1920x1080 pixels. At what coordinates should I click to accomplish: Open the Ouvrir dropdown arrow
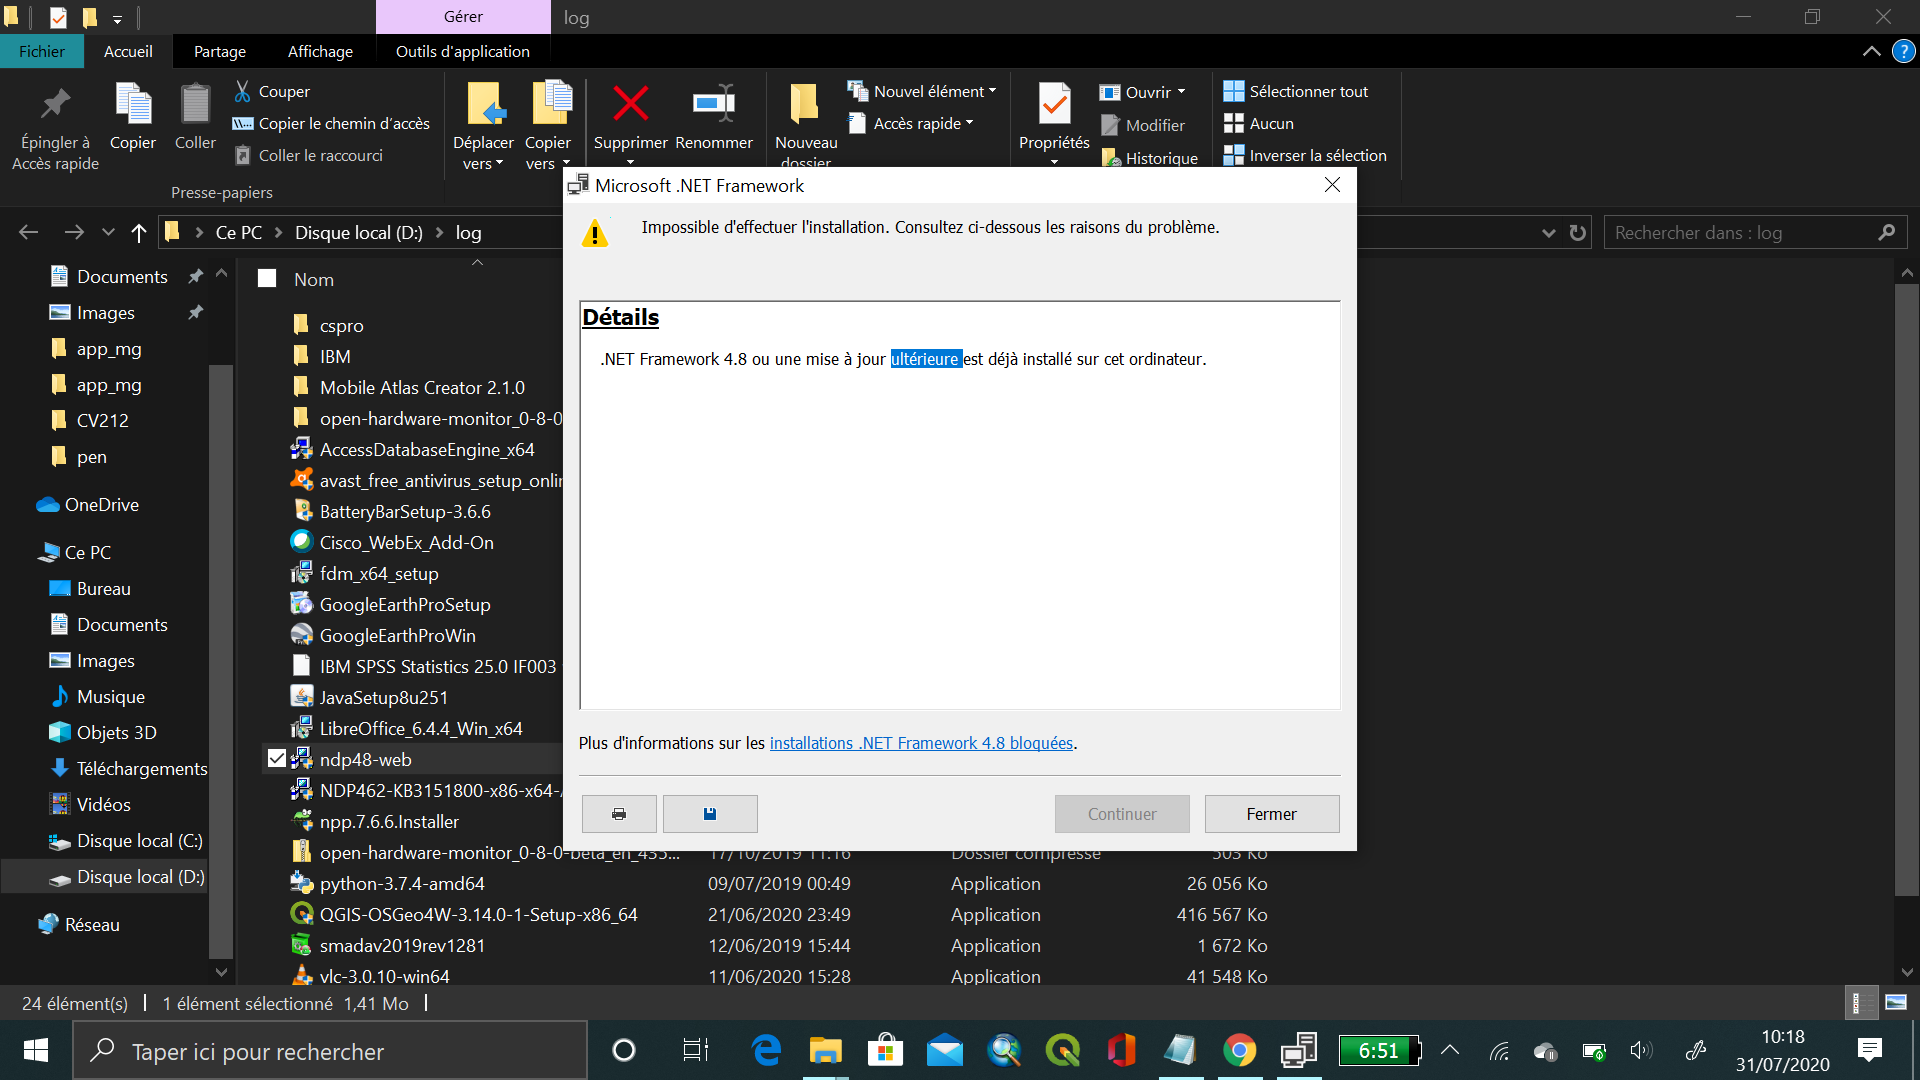1181,92
